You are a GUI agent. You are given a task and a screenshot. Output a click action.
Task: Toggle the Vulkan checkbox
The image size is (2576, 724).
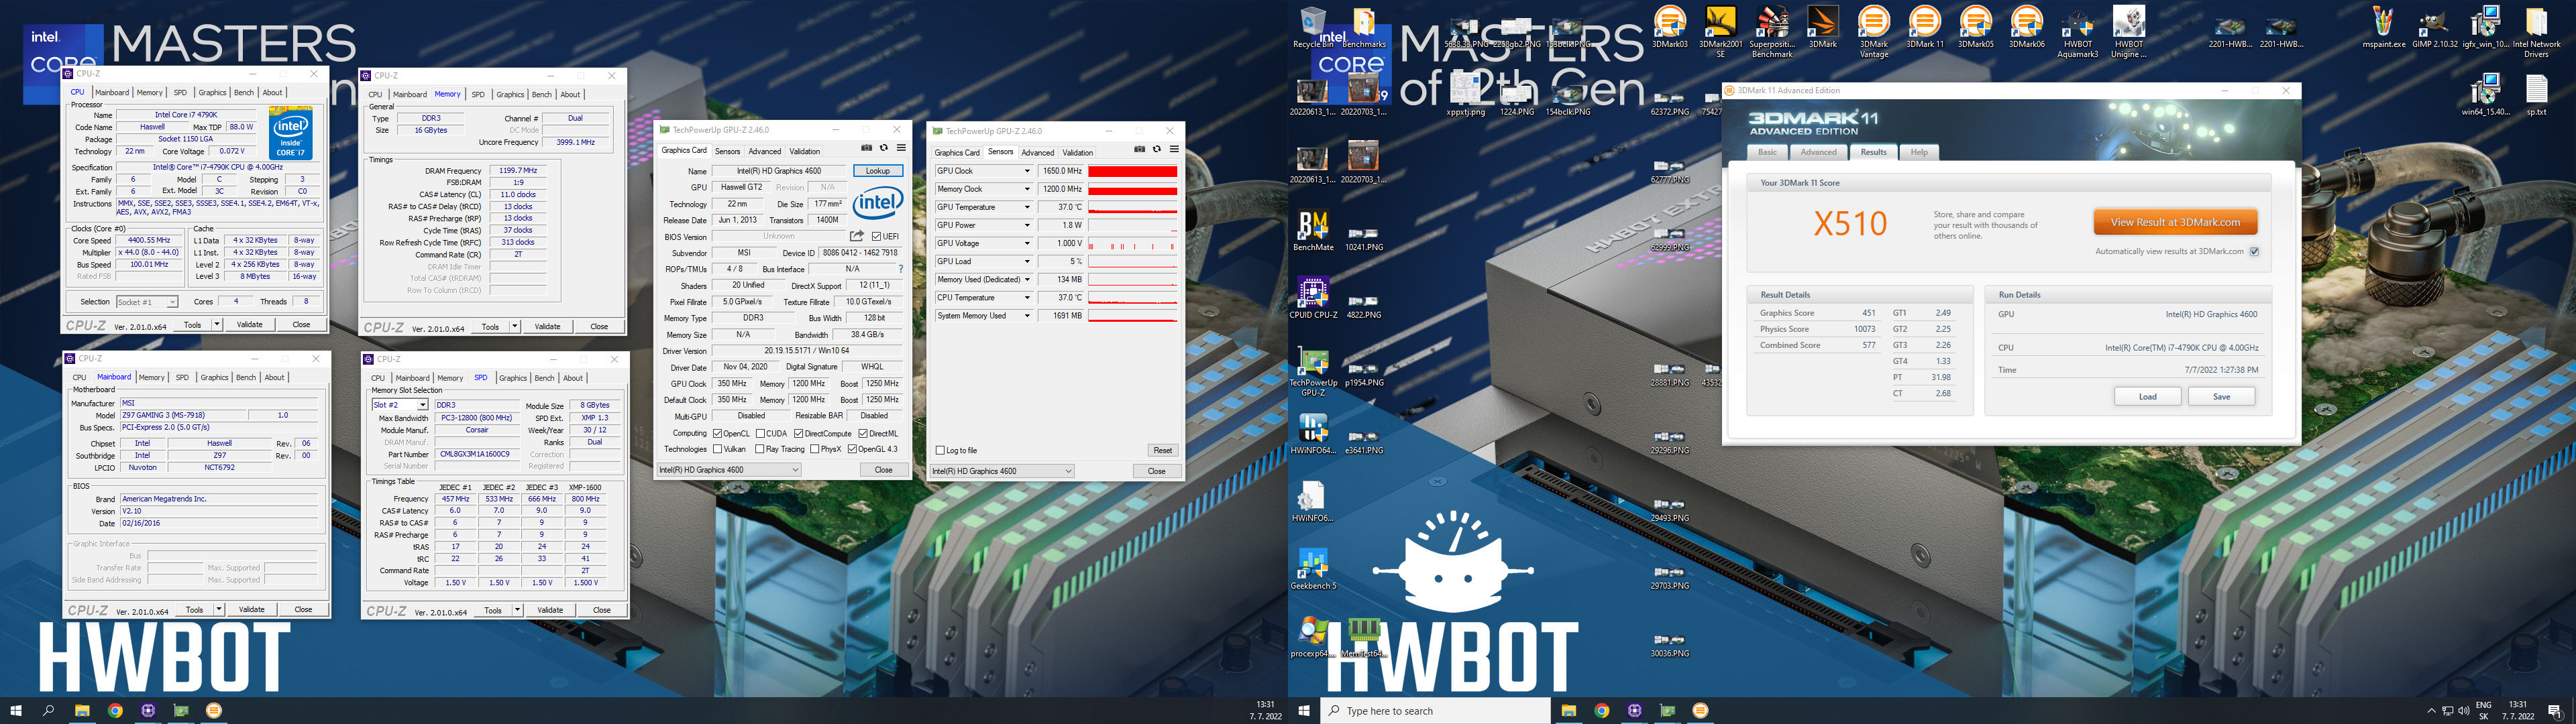pyautogui.click(x=717, y=449)
